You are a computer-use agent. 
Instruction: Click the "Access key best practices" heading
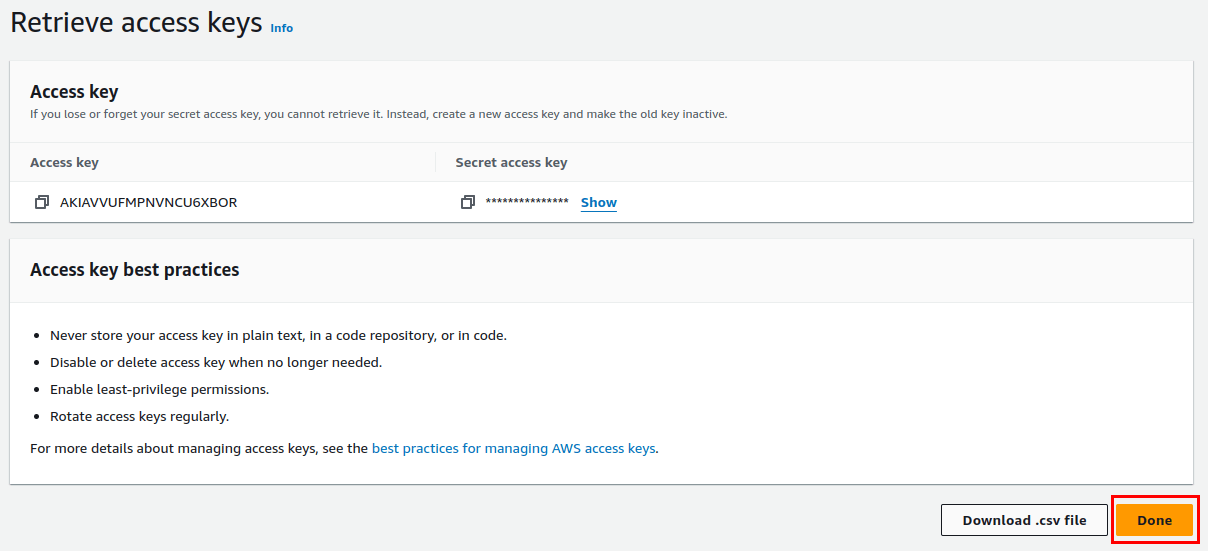134,269
